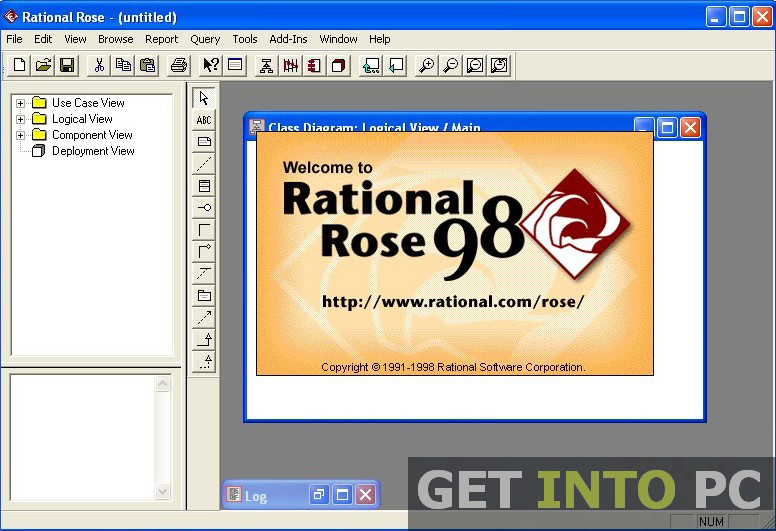Screen dimensions: 776x531
Task: Select the ABC Text Box tool
Action: 204,120
